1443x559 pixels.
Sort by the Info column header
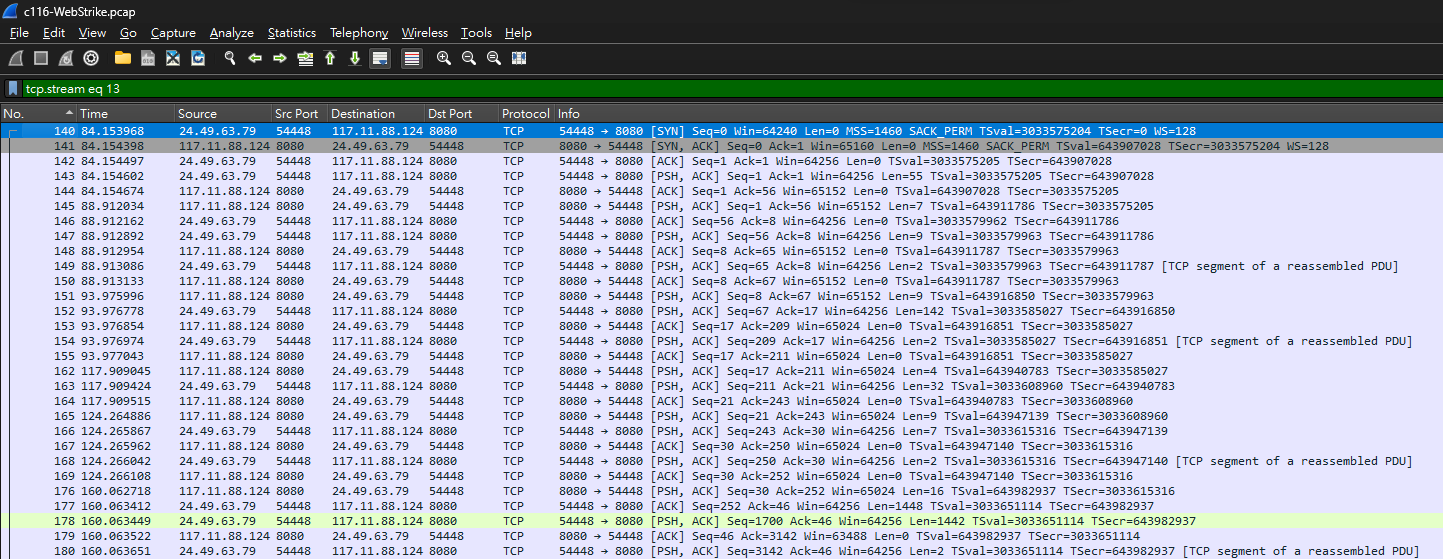(998, 114)
